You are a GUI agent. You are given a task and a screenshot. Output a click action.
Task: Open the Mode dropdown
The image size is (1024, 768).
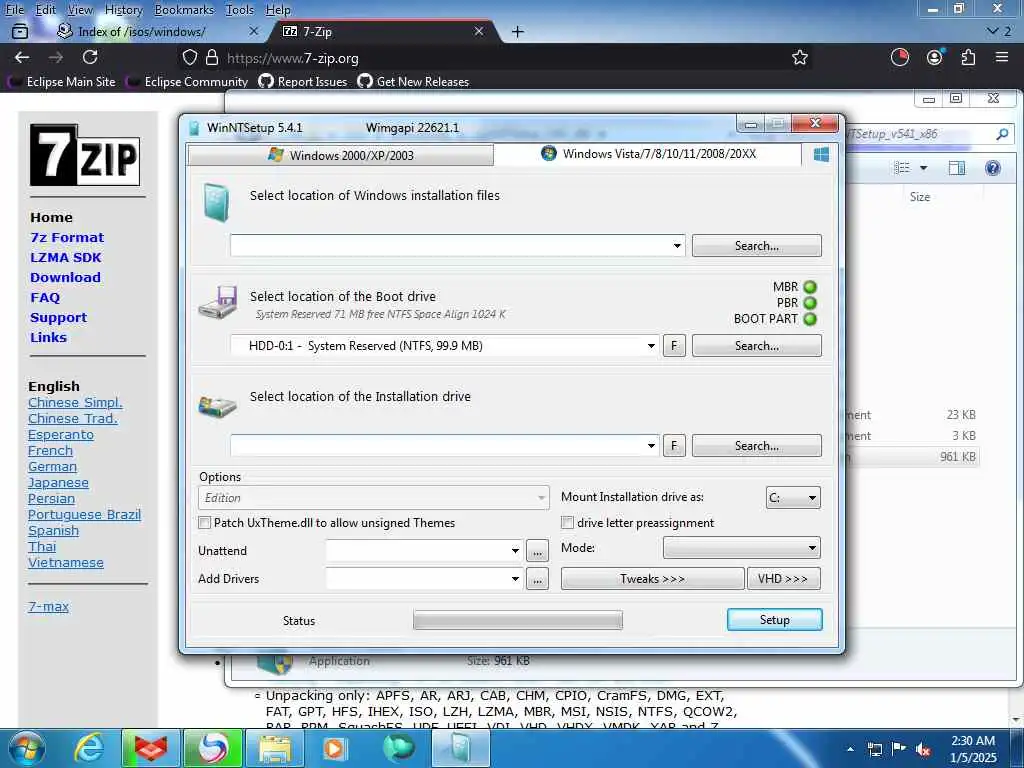pyautogui.click(x=741, y=548)
